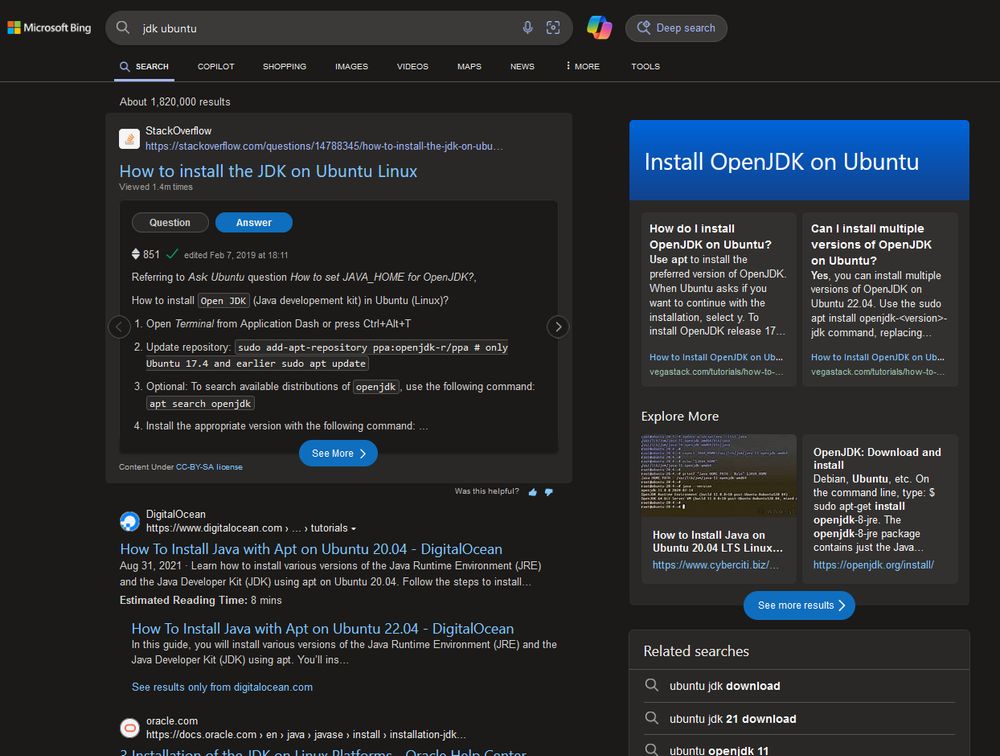This screenshot has height=756, width=1000.
Task: Click apt search openjdk code snippet
Action: pos(200,403)
